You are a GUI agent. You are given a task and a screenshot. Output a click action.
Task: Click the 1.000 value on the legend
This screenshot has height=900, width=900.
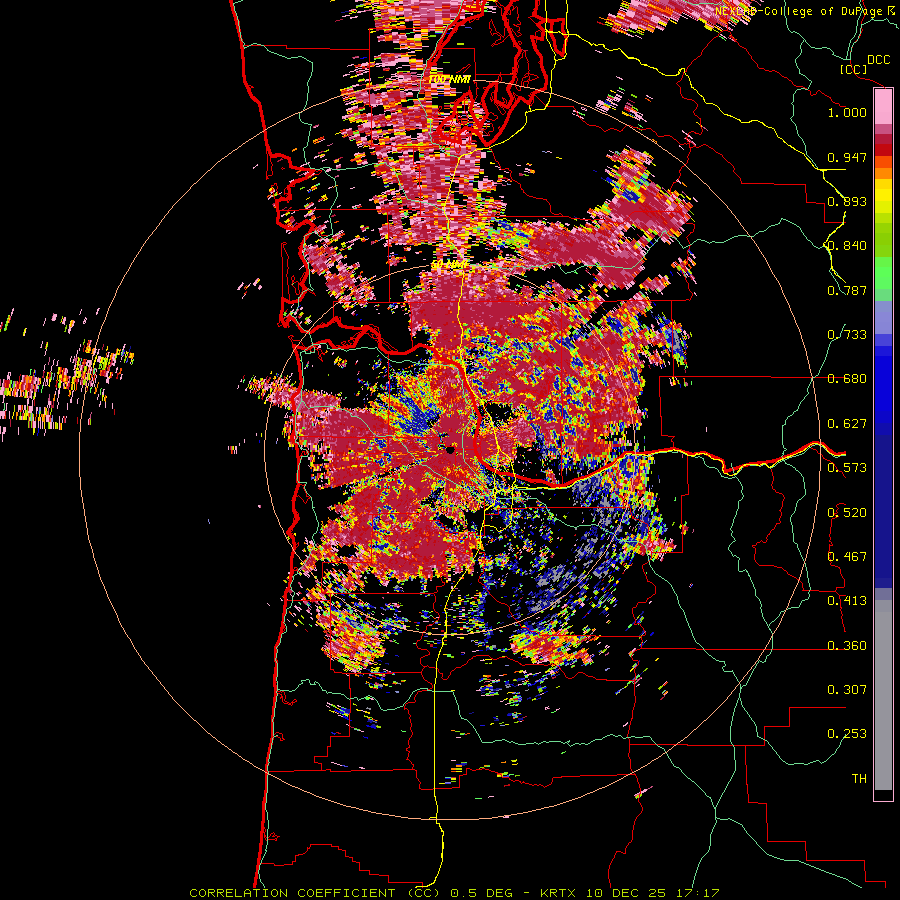click(x=847, y=112)
